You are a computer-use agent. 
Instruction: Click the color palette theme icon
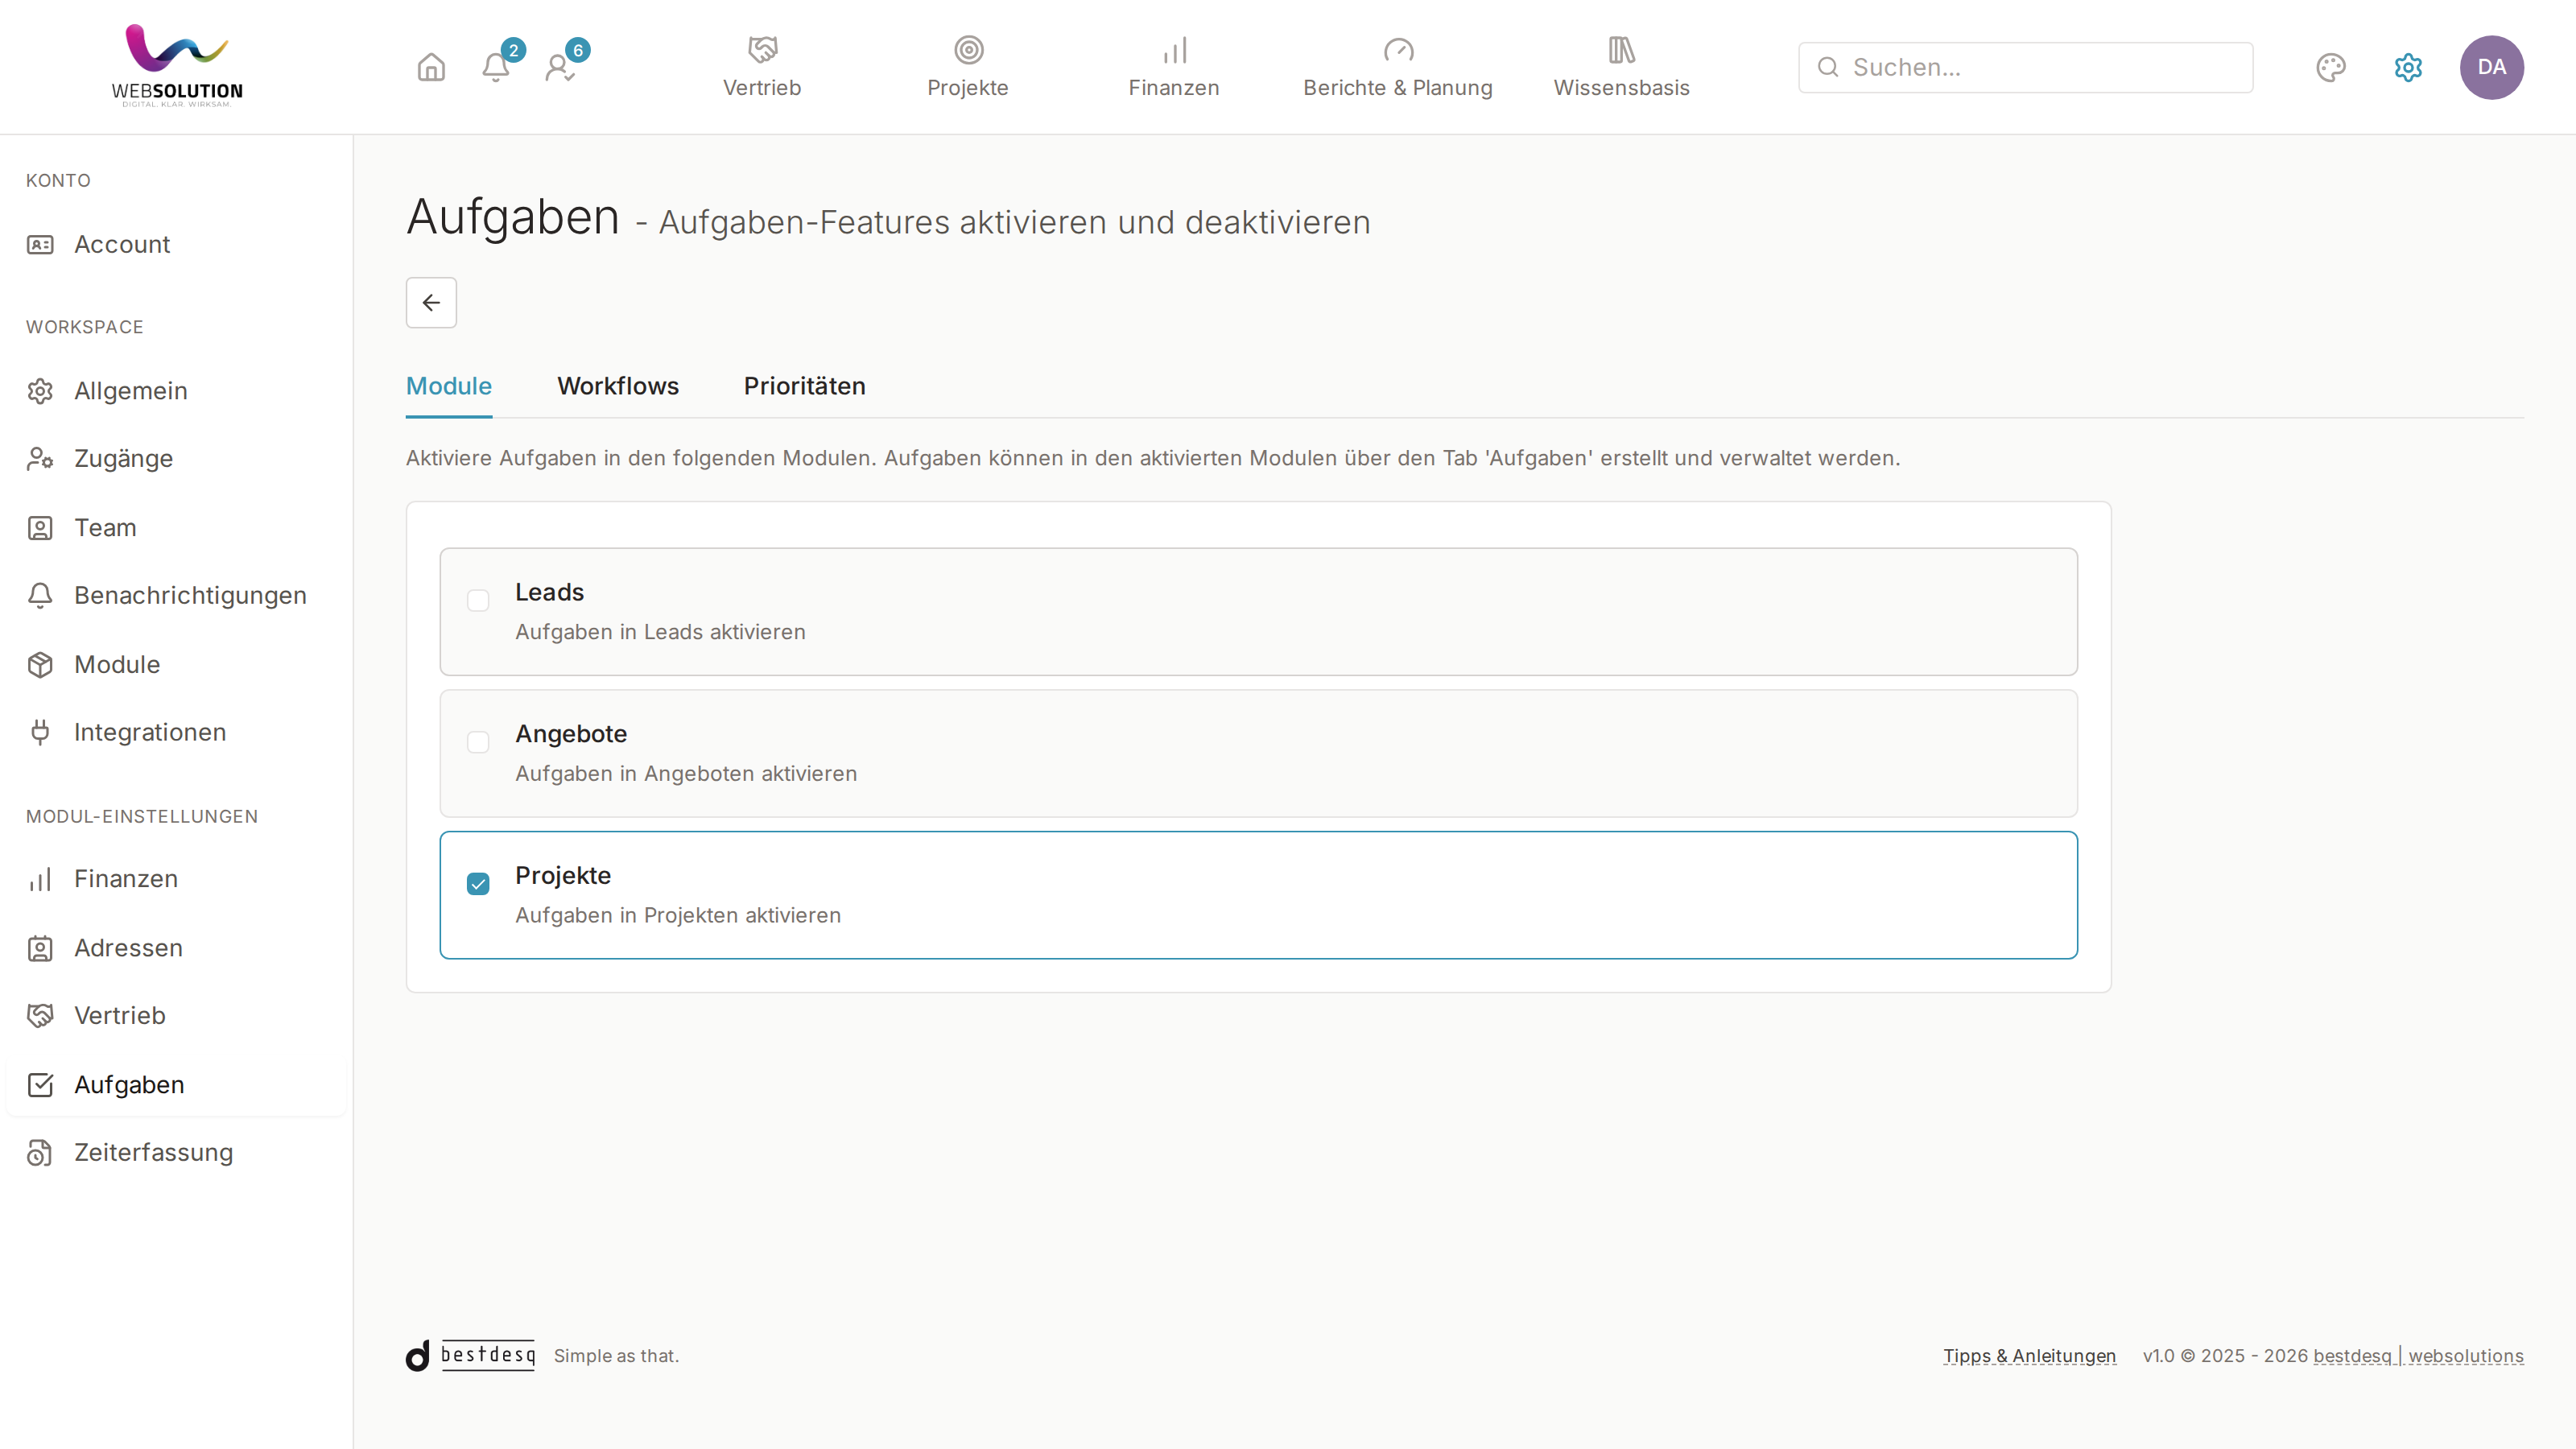[x=2331, y=67]
